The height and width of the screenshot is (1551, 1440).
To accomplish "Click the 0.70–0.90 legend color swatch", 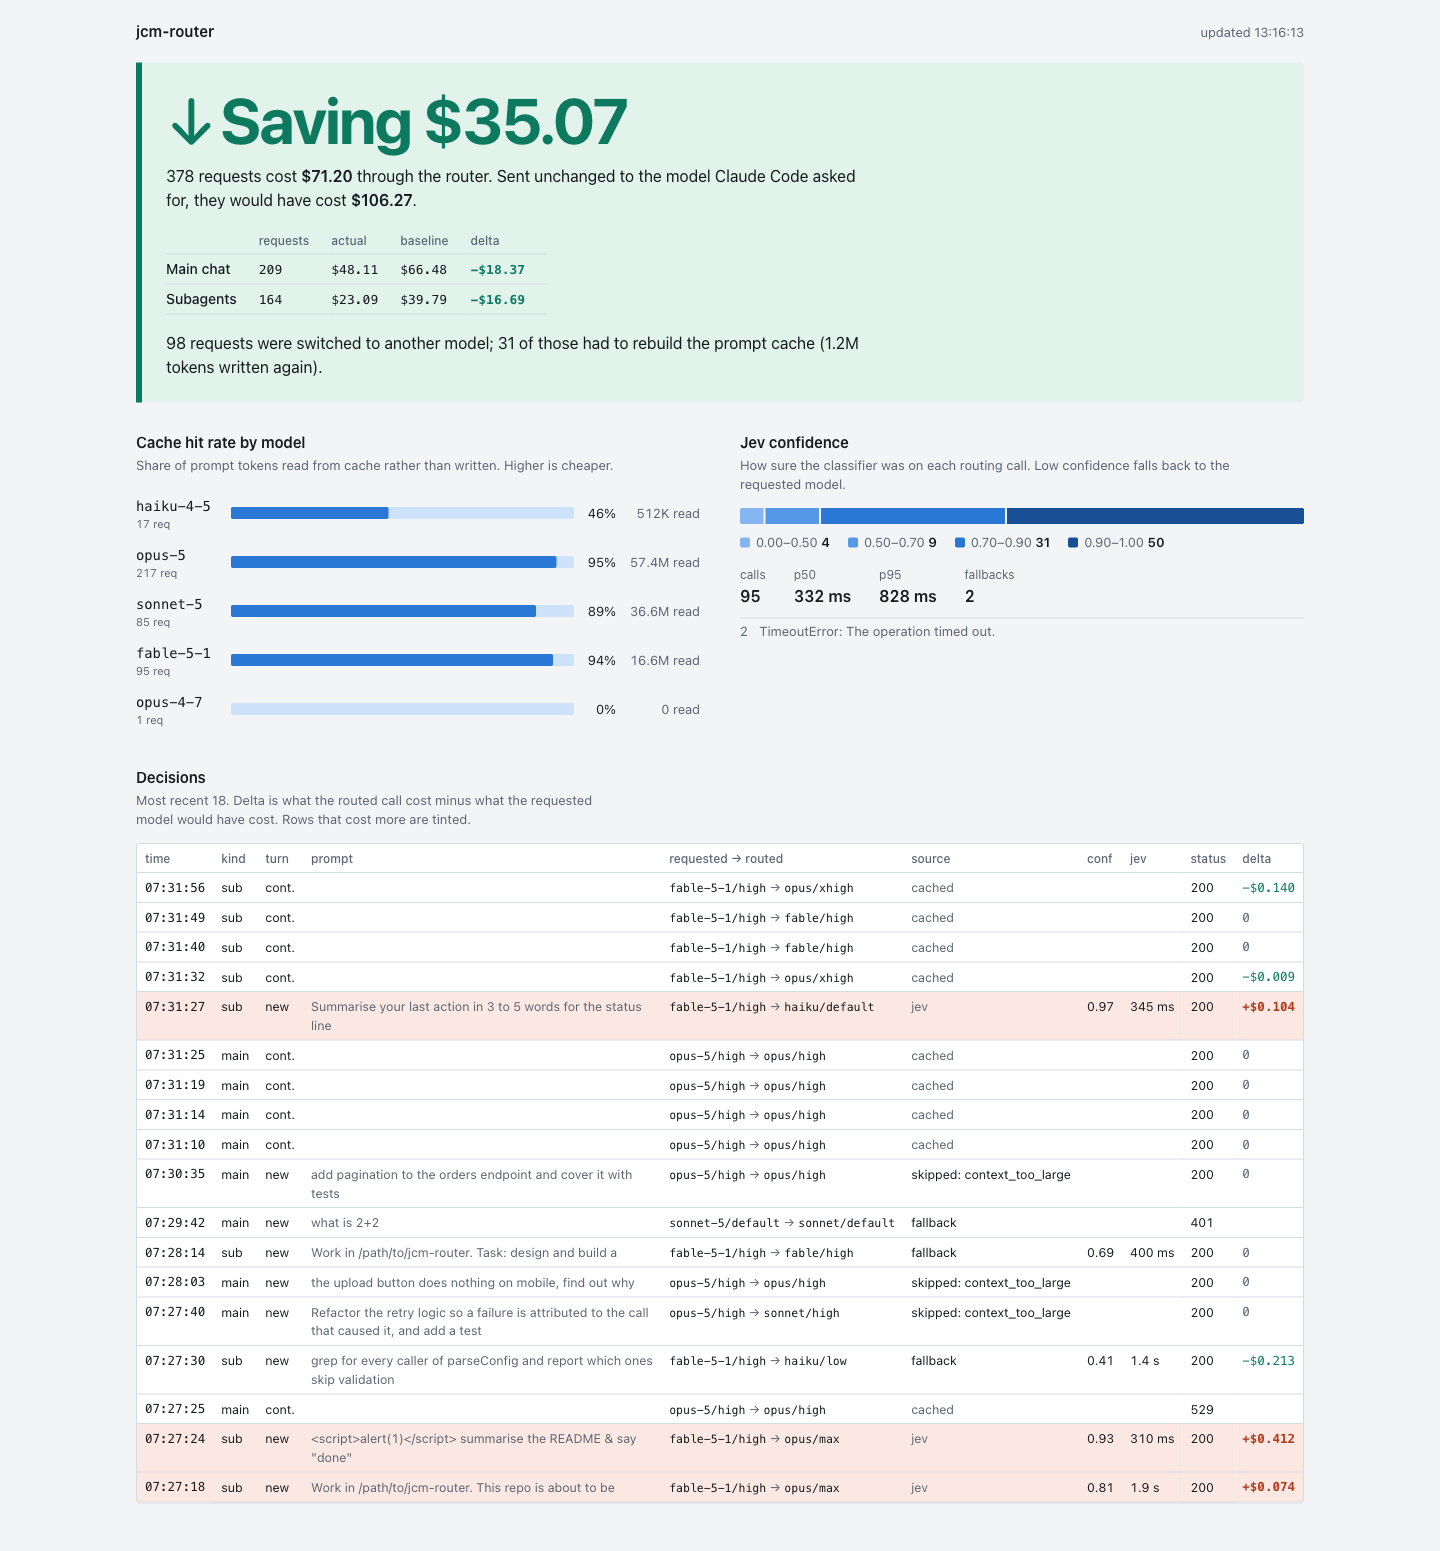I will coord(960,543).
